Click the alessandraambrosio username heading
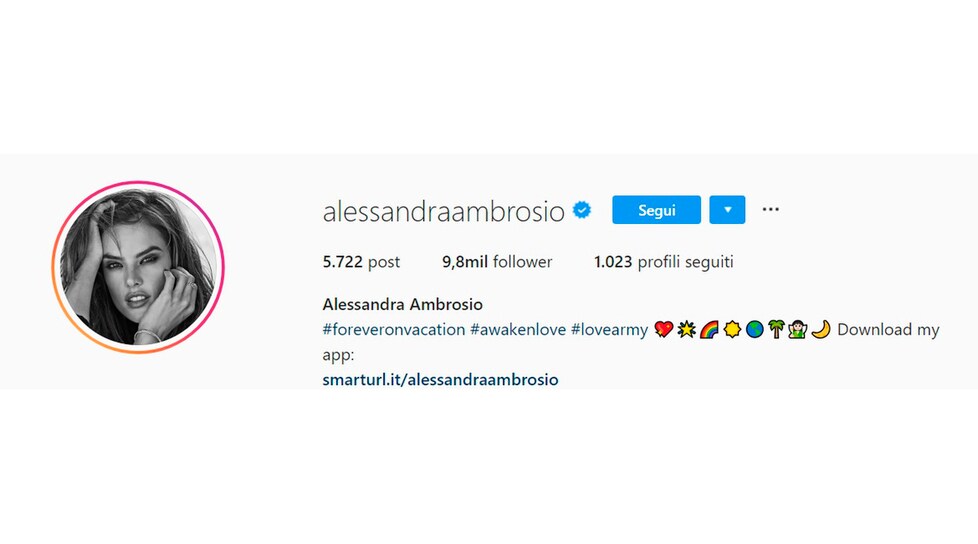Screen dimensions: 978x544 point(443,211)
